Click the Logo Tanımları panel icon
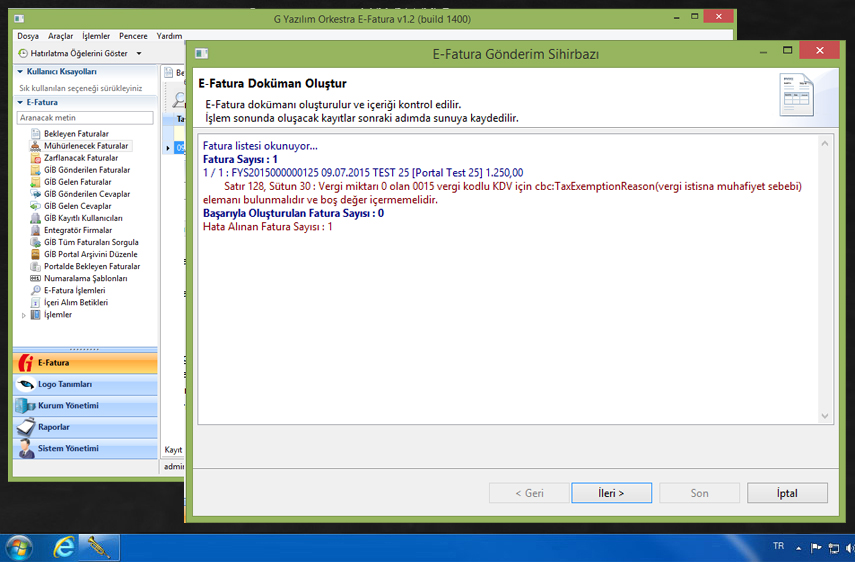Image resolution: width=855 pixels, height=562 pixels. coord(25,384)
